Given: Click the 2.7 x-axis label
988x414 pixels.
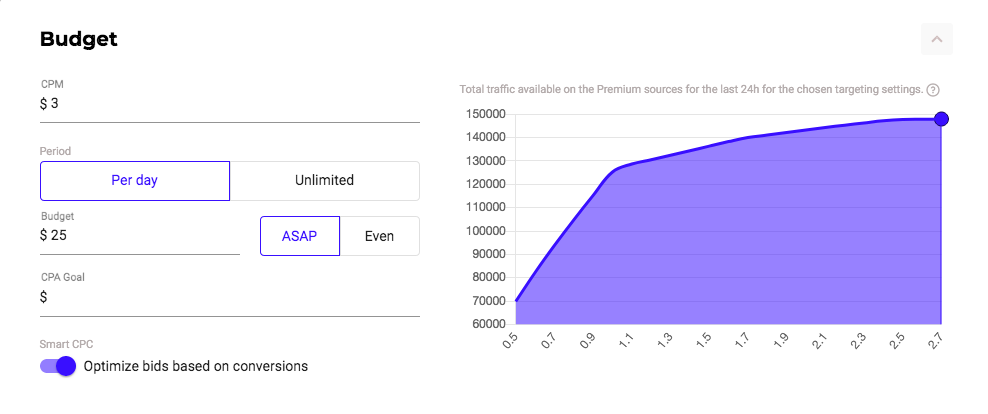Looking at the screenshot, I should point(934,342).
